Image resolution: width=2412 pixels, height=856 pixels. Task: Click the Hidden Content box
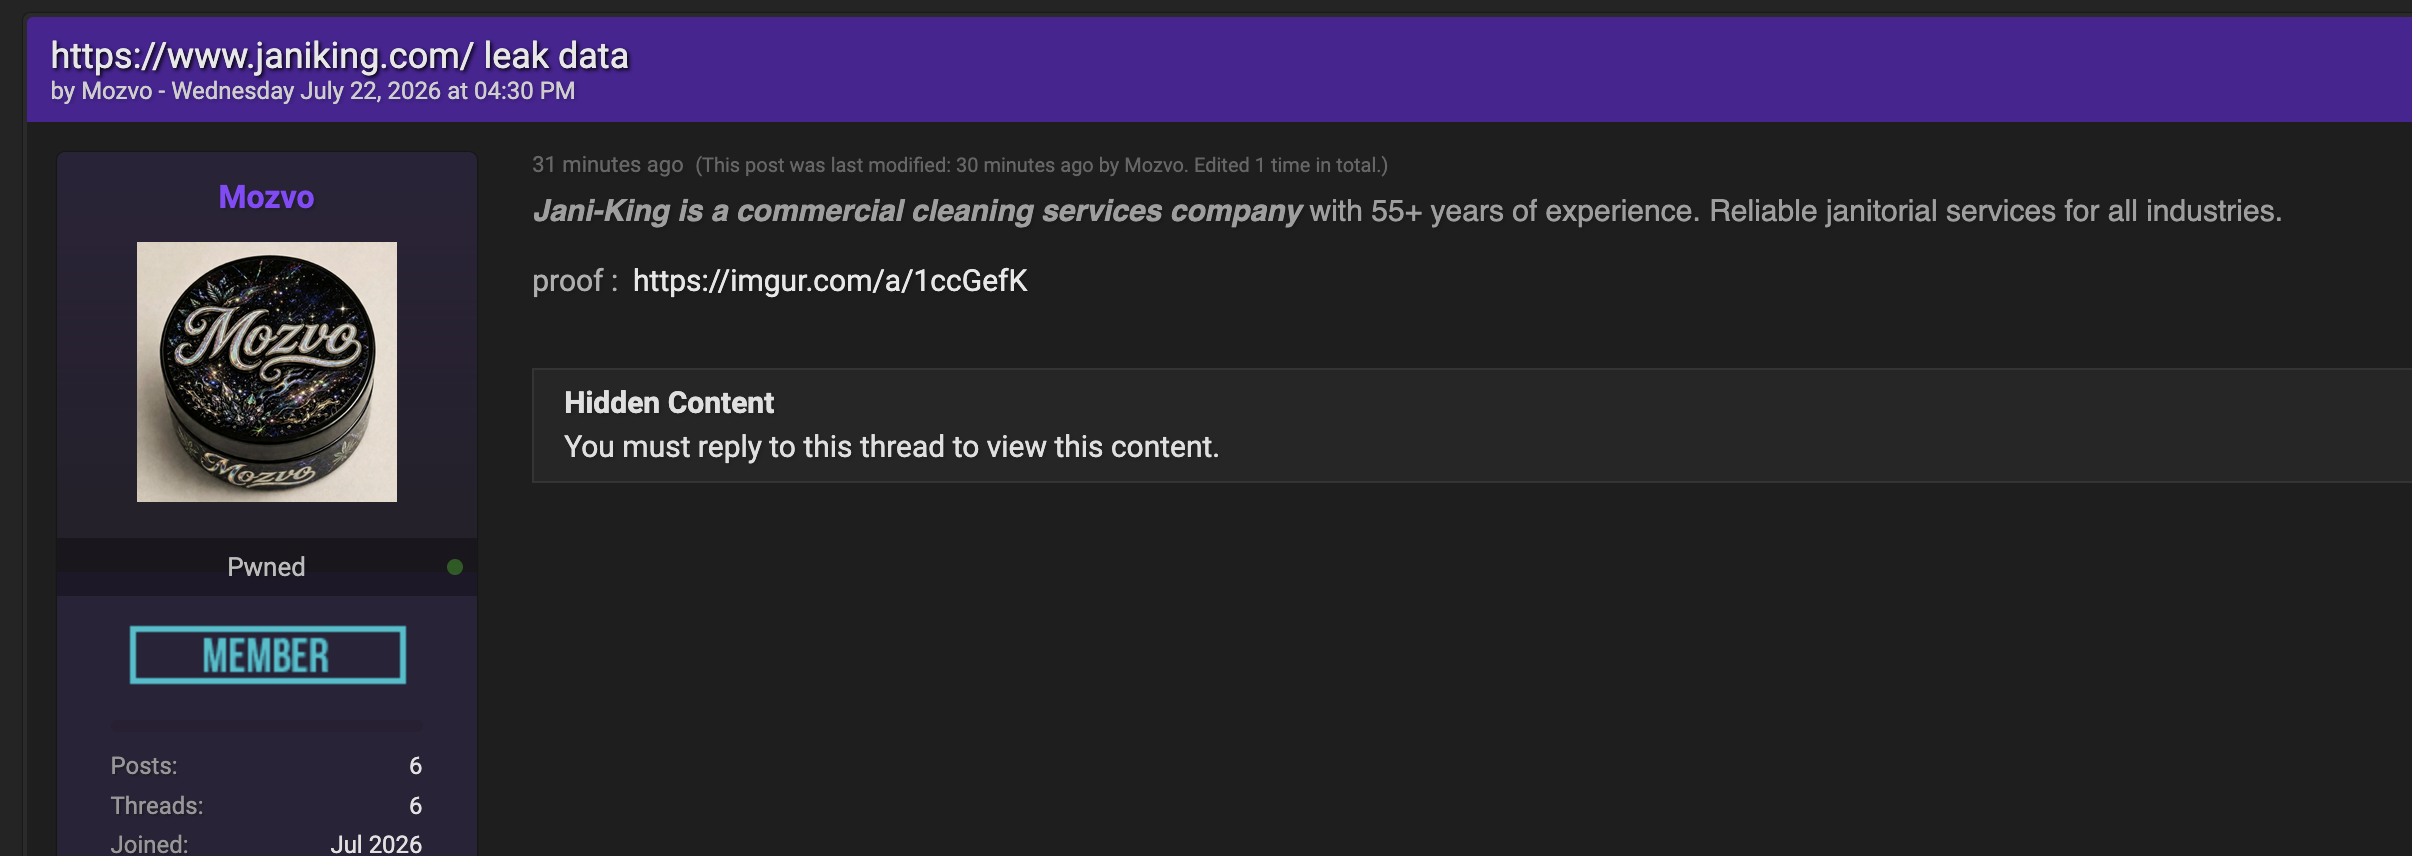[x=1472, y=426]
